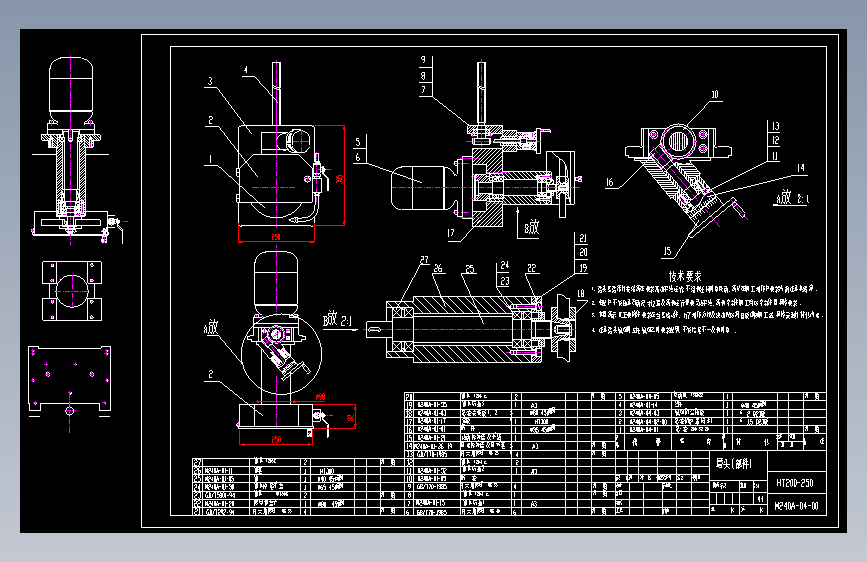The width and height of the screenshot is (867, 562).
Task: Select the "A放 2:1" scale label
Action: pyautogui.click(x=793, y=197)
